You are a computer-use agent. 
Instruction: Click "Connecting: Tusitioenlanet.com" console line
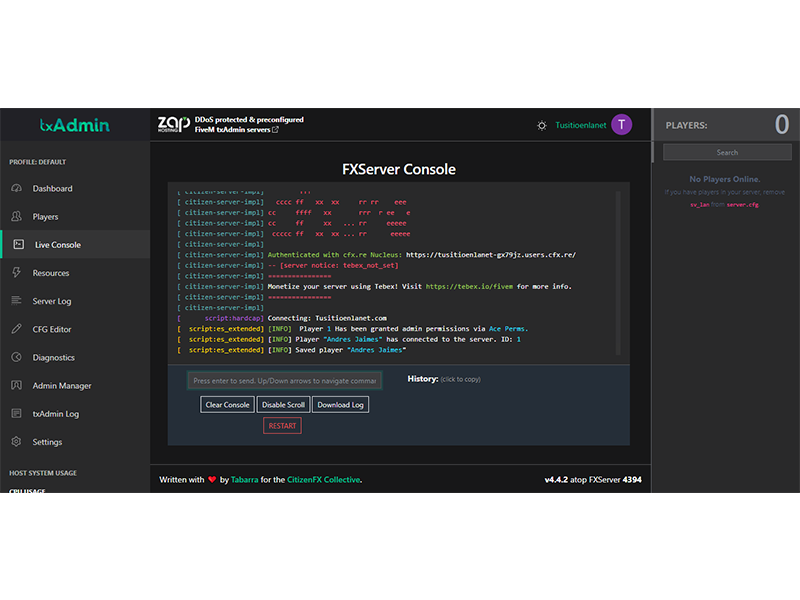[x=327, y=318]
